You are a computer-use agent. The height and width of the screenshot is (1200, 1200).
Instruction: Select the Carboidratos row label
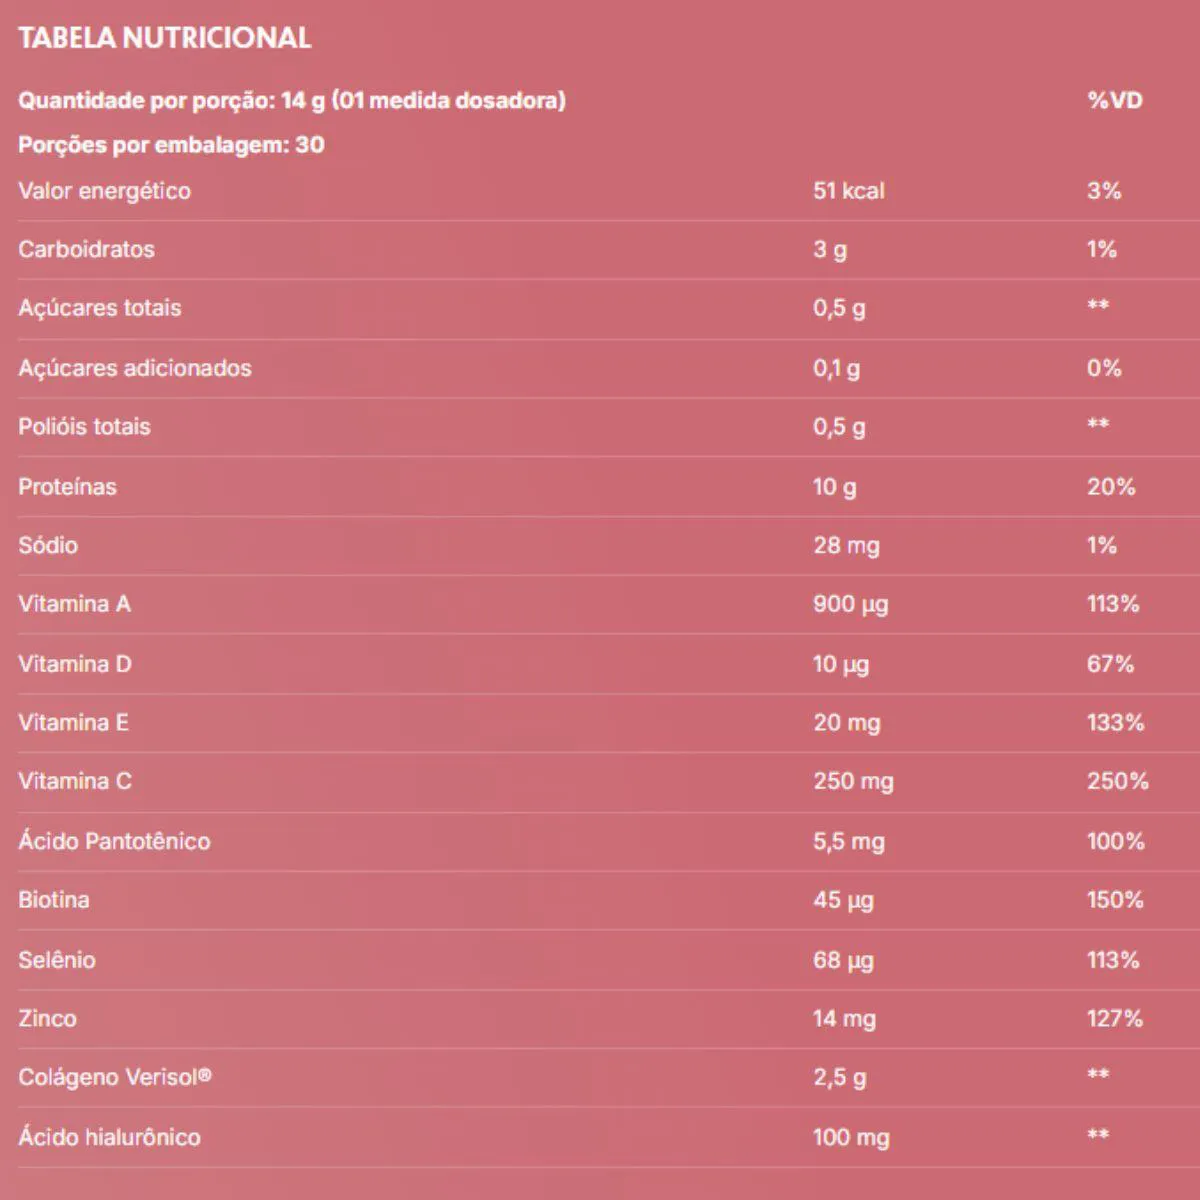tap(86, 249)
